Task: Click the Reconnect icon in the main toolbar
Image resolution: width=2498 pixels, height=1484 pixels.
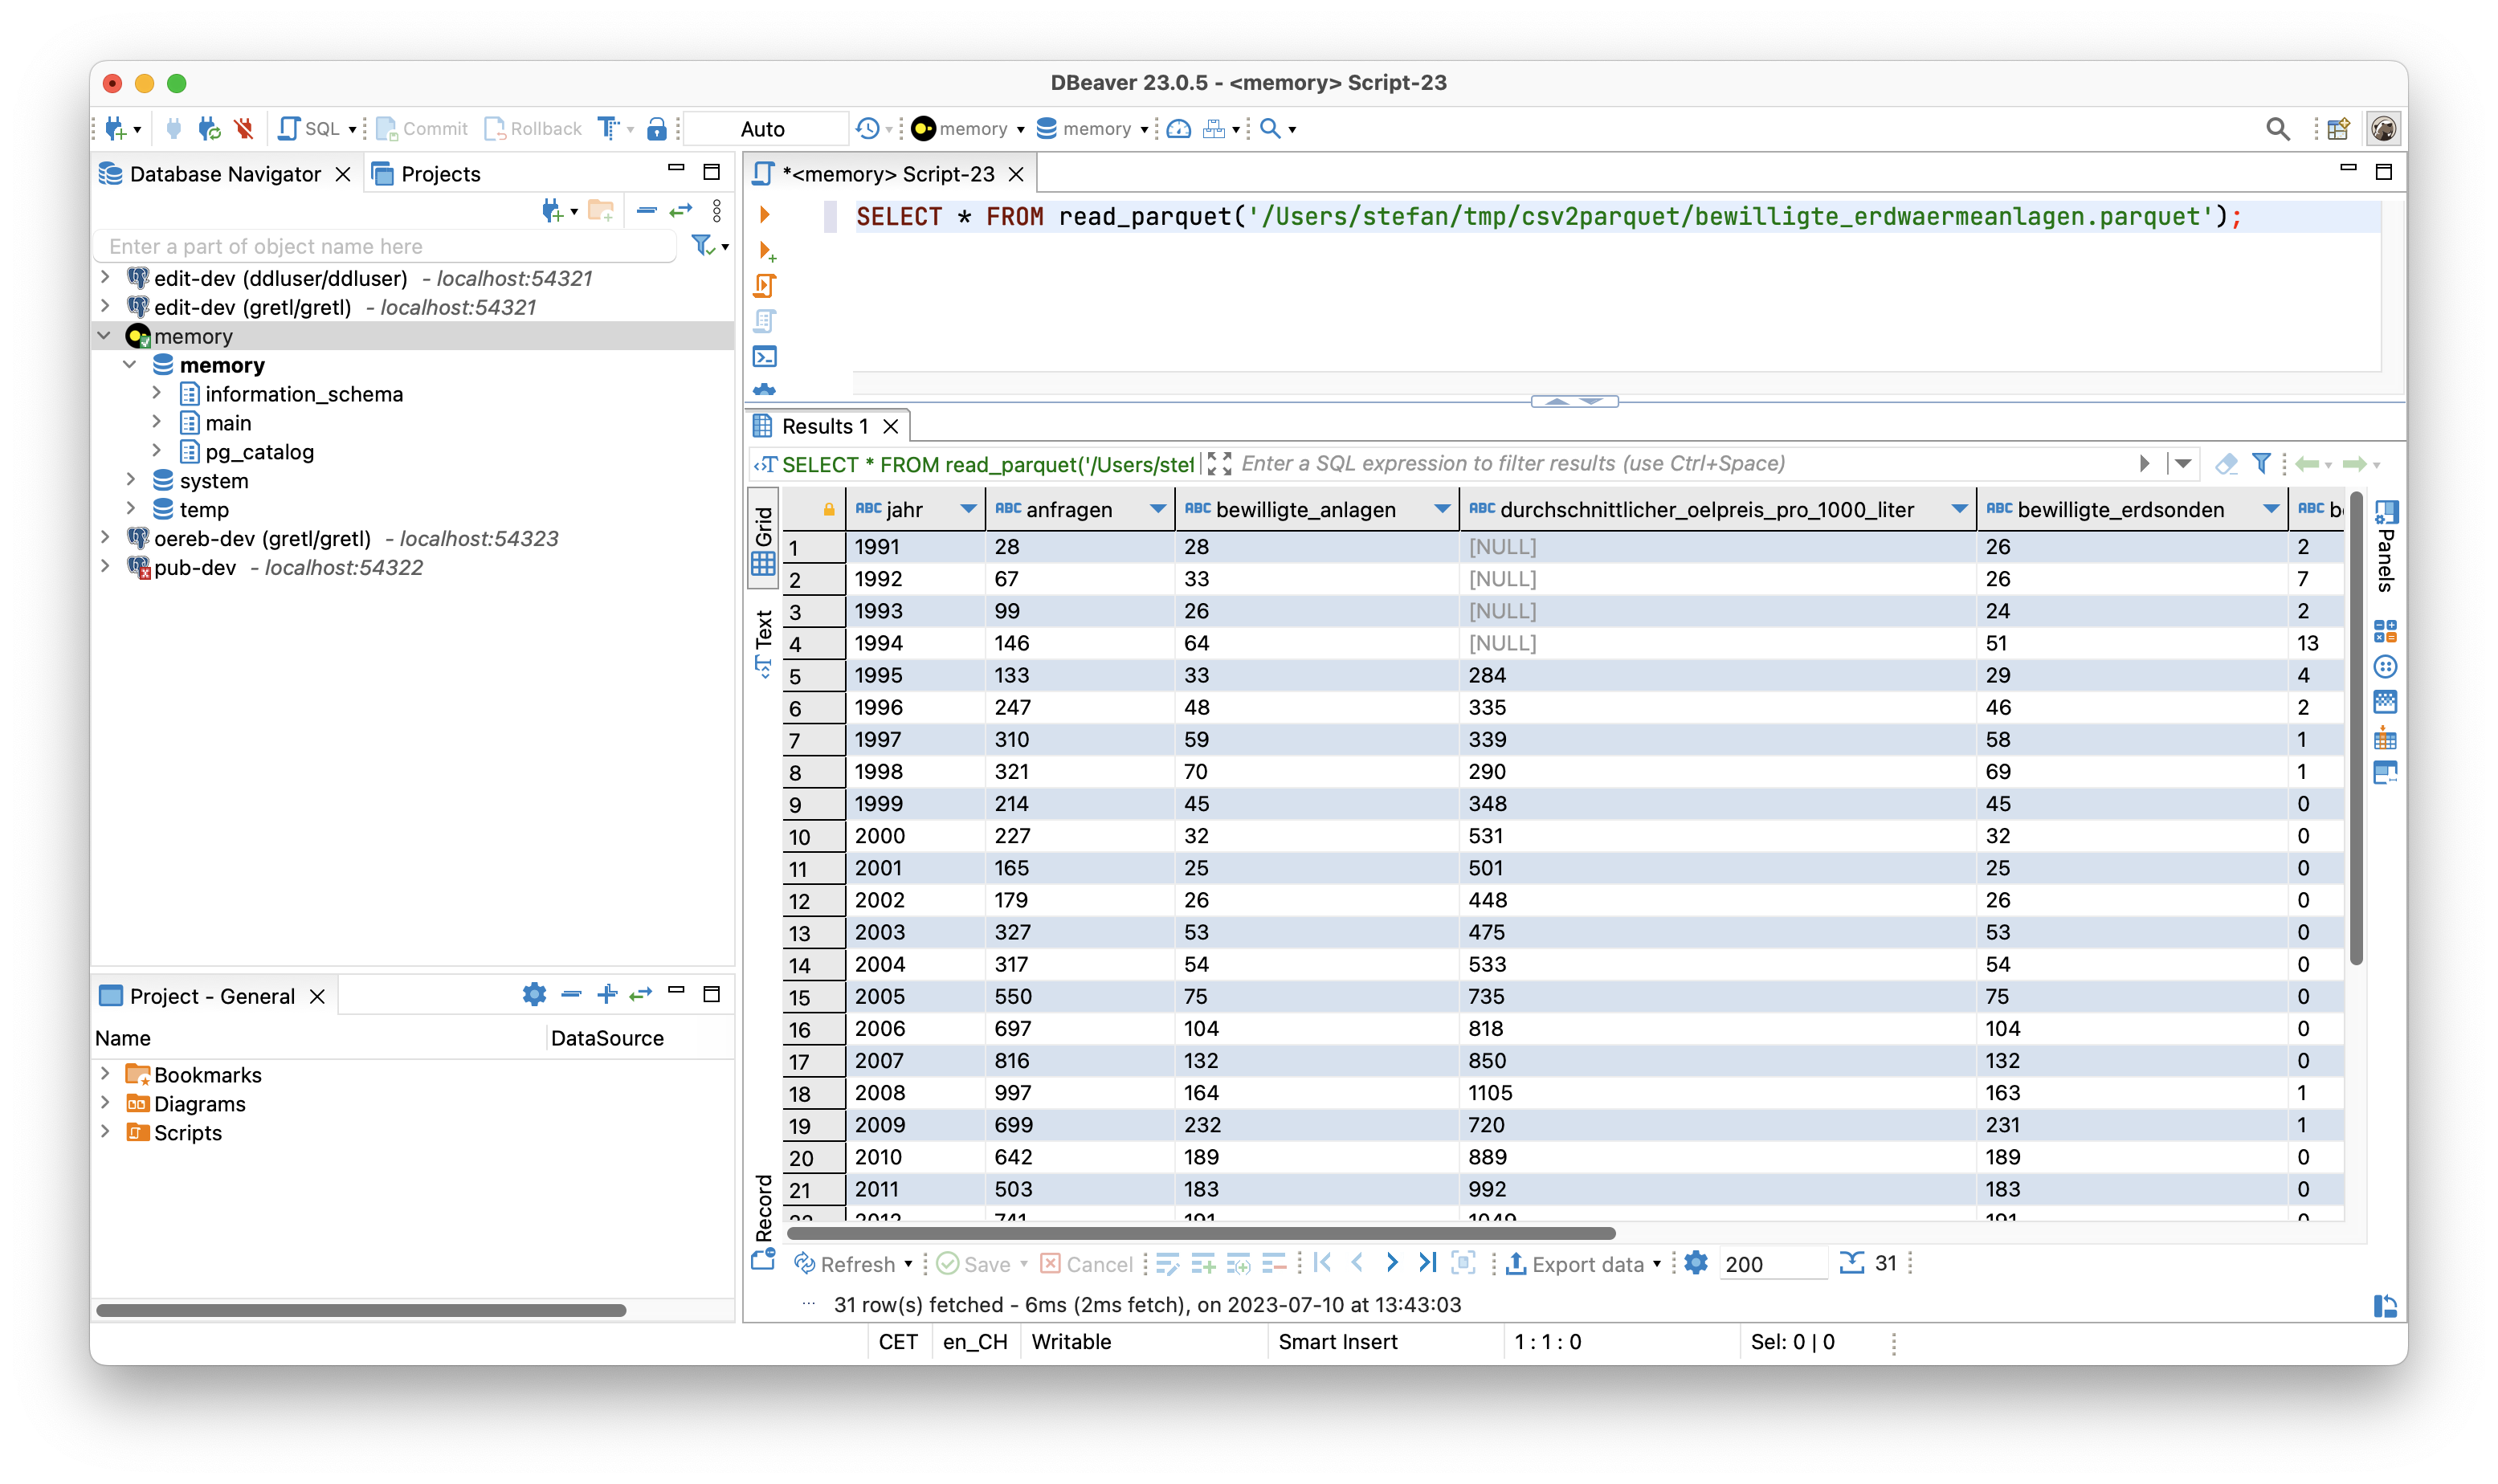Action: point(209,128)
